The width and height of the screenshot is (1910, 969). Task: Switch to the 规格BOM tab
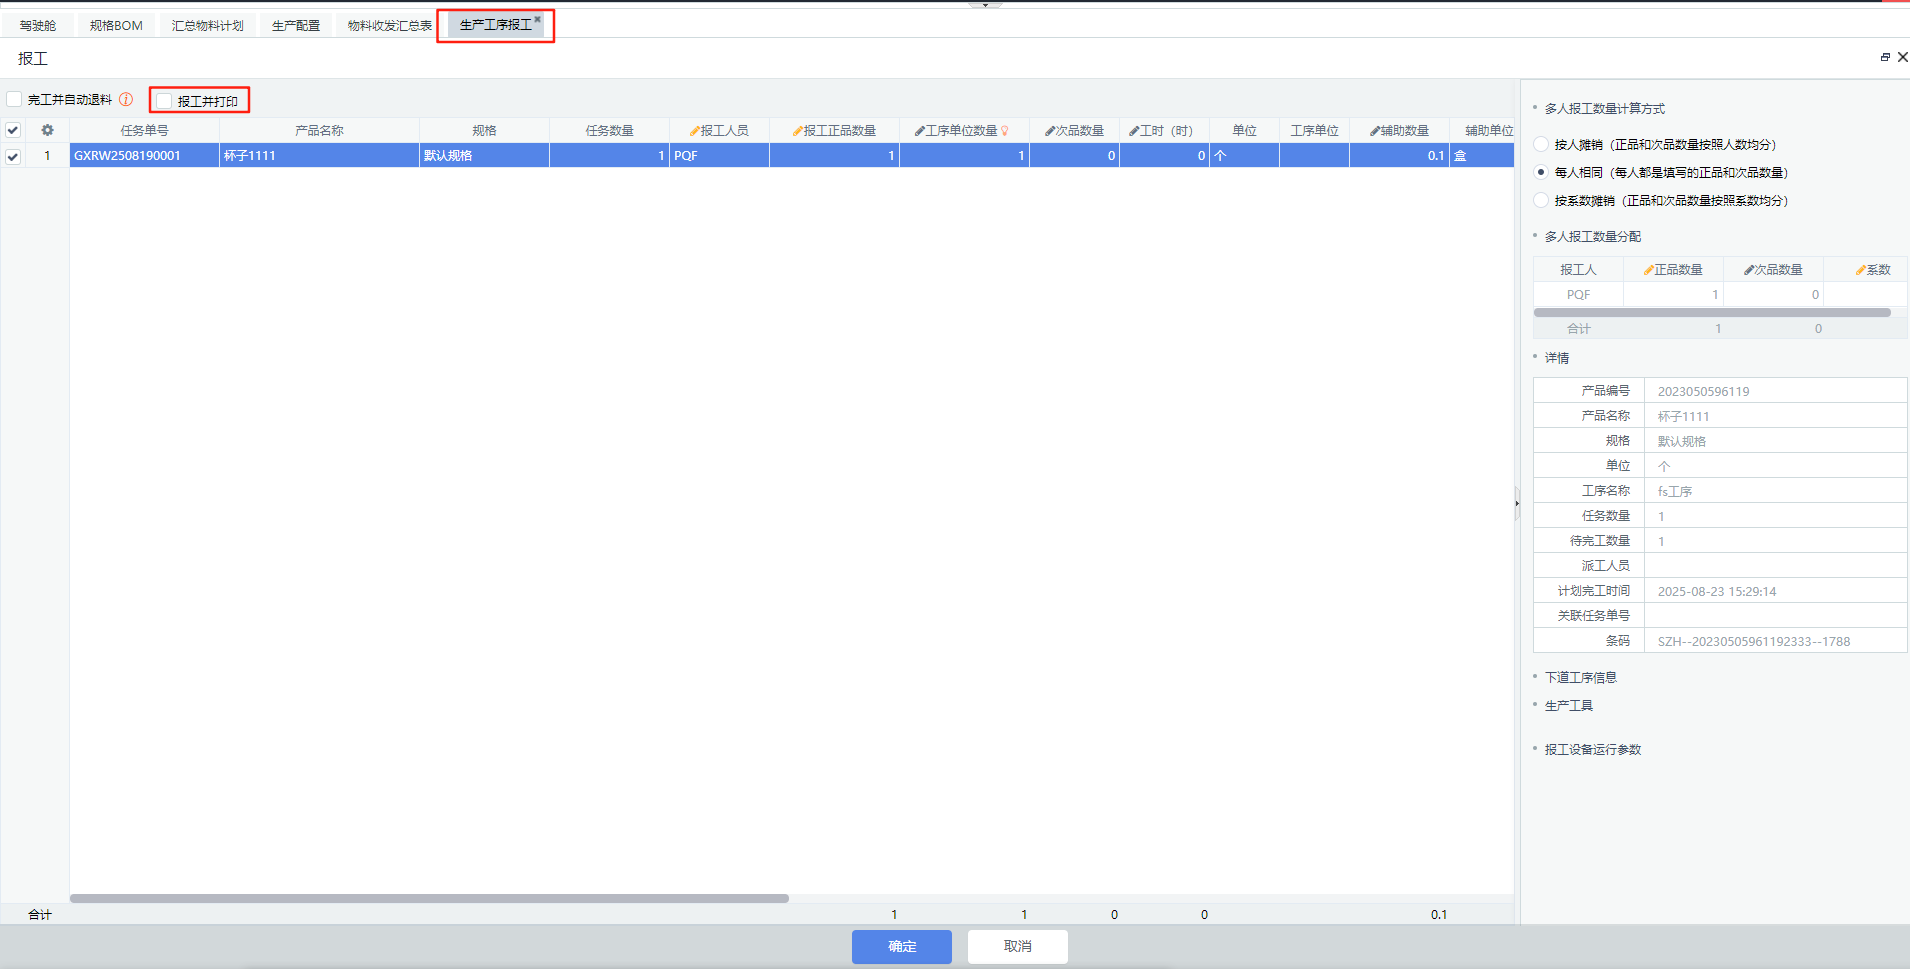click(x=116, y=25)
